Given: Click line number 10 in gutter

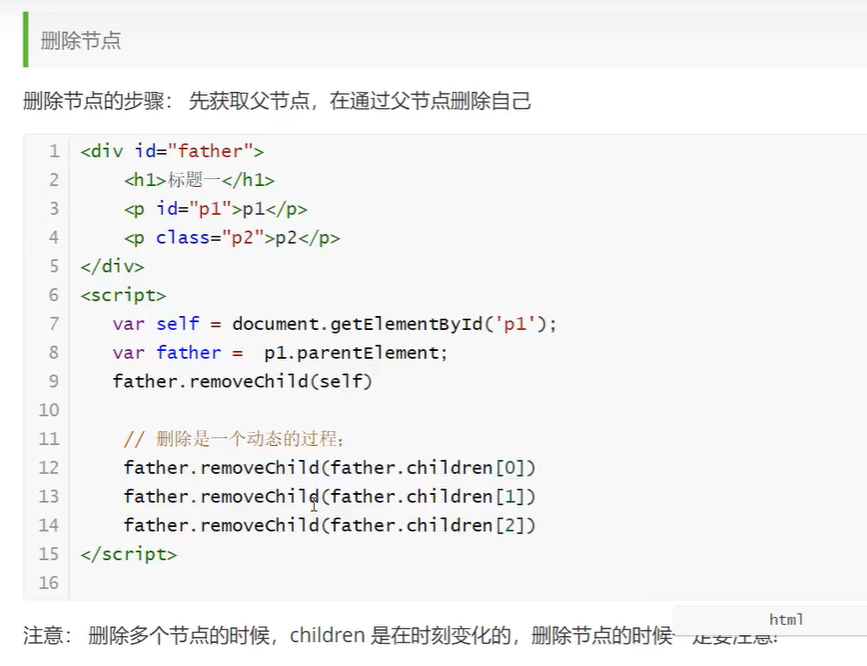Looking at the screenshot, I should [x=49, y=410].
